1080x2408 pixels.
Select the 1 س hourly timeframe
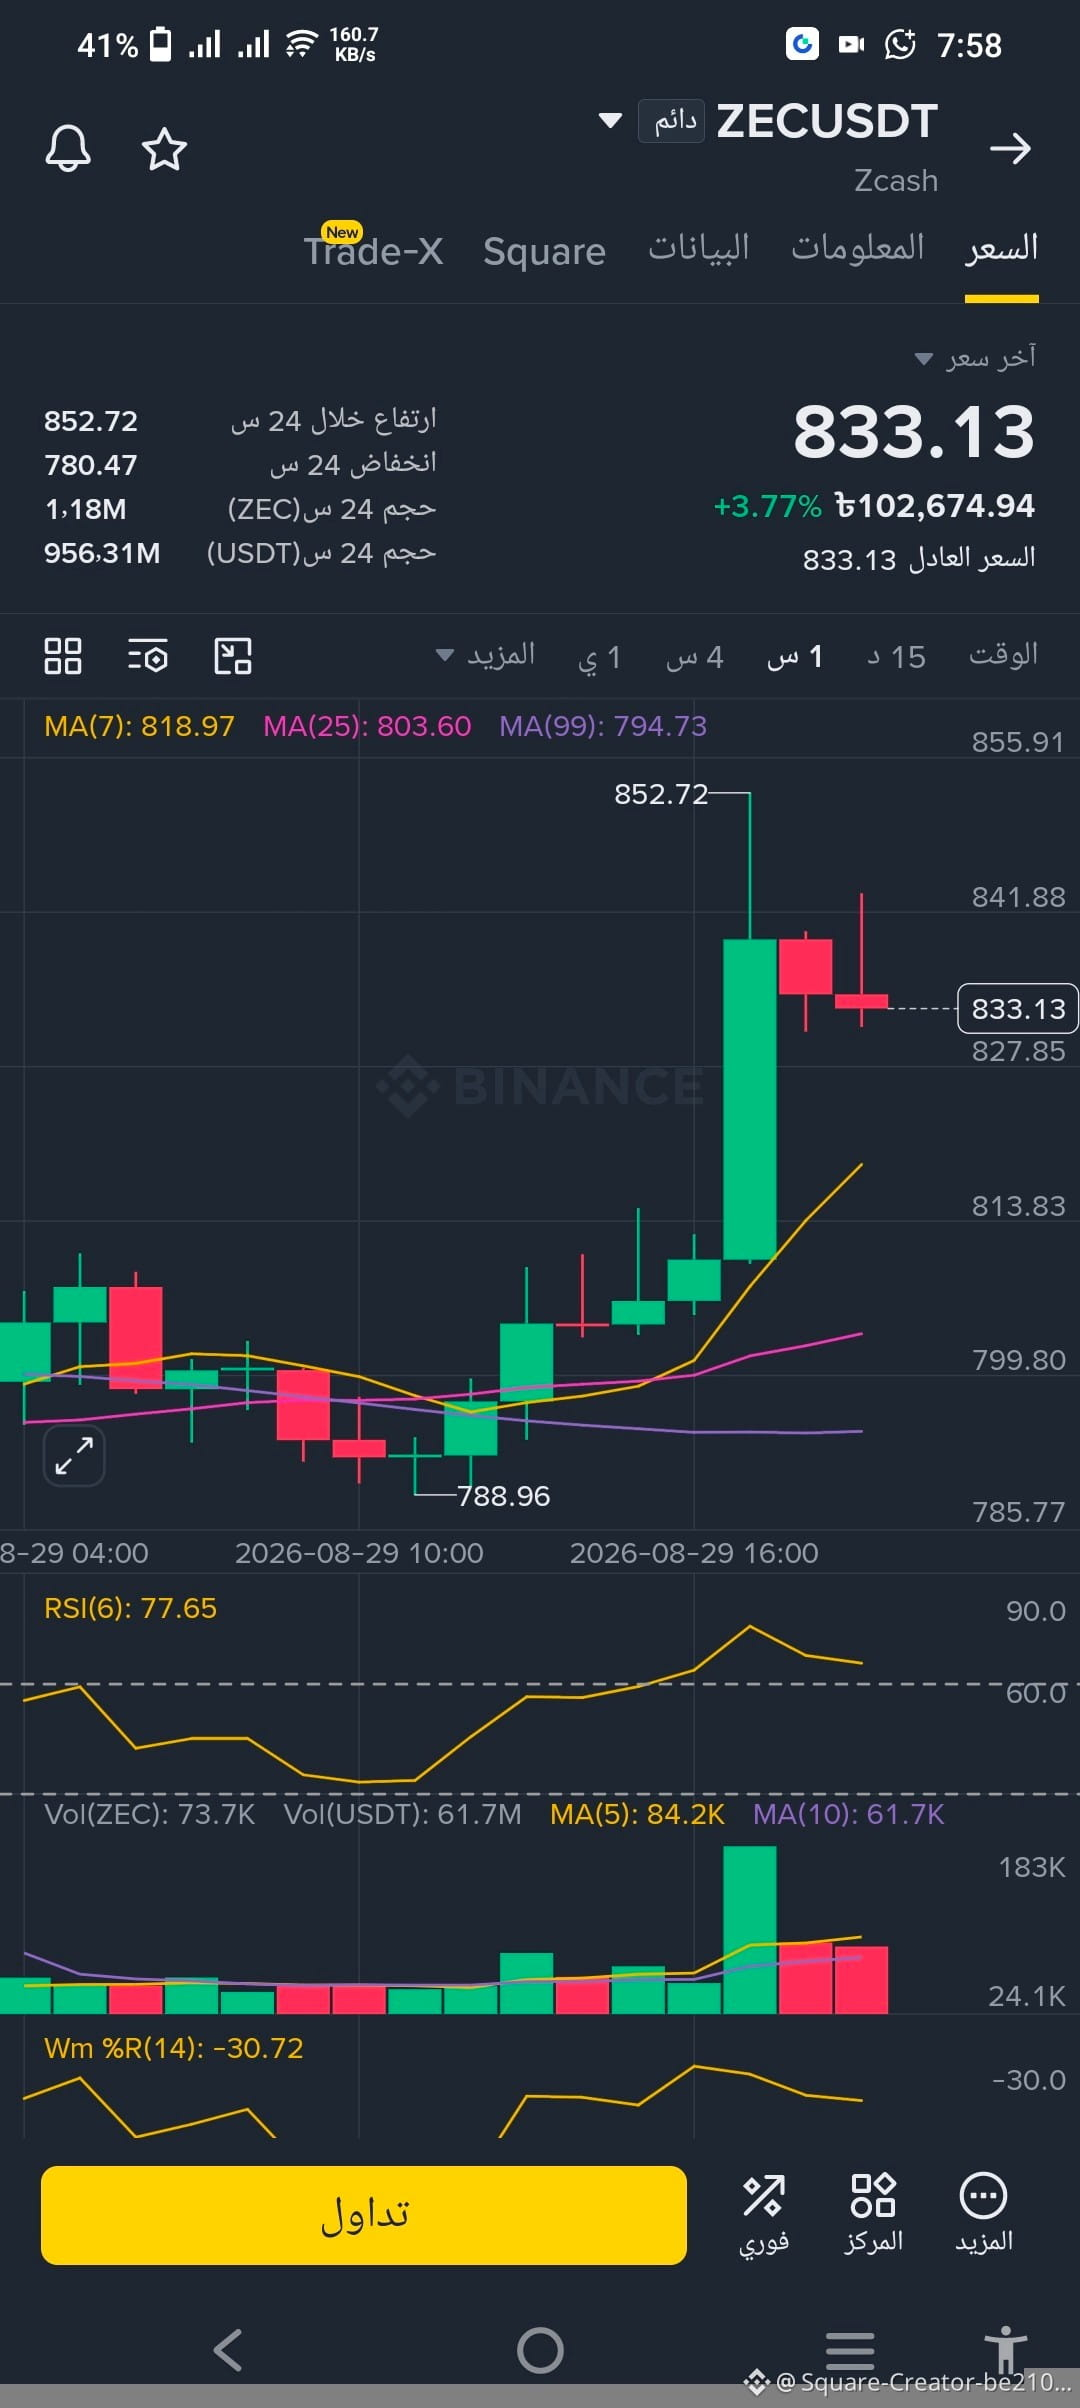click(x=795, y=657)
